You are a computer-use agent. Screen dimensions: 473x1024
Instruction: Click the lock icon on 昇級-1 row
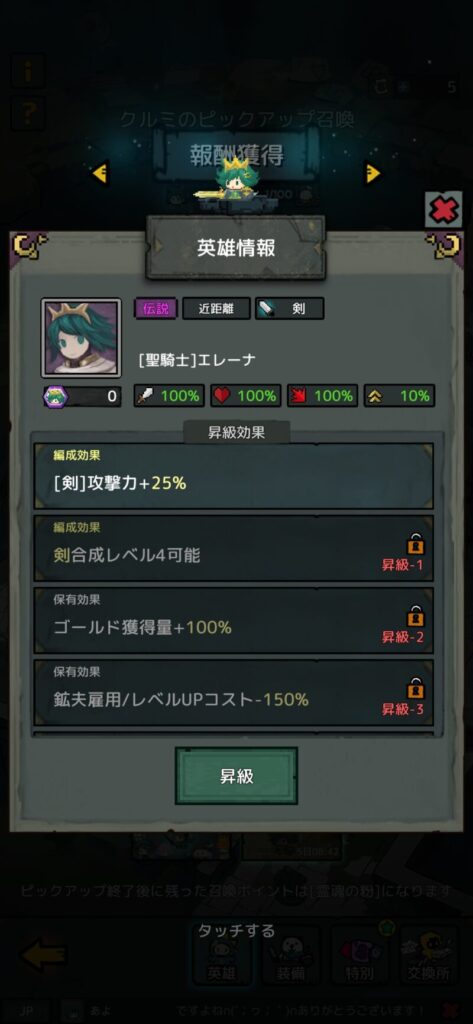tap(416, 543)
